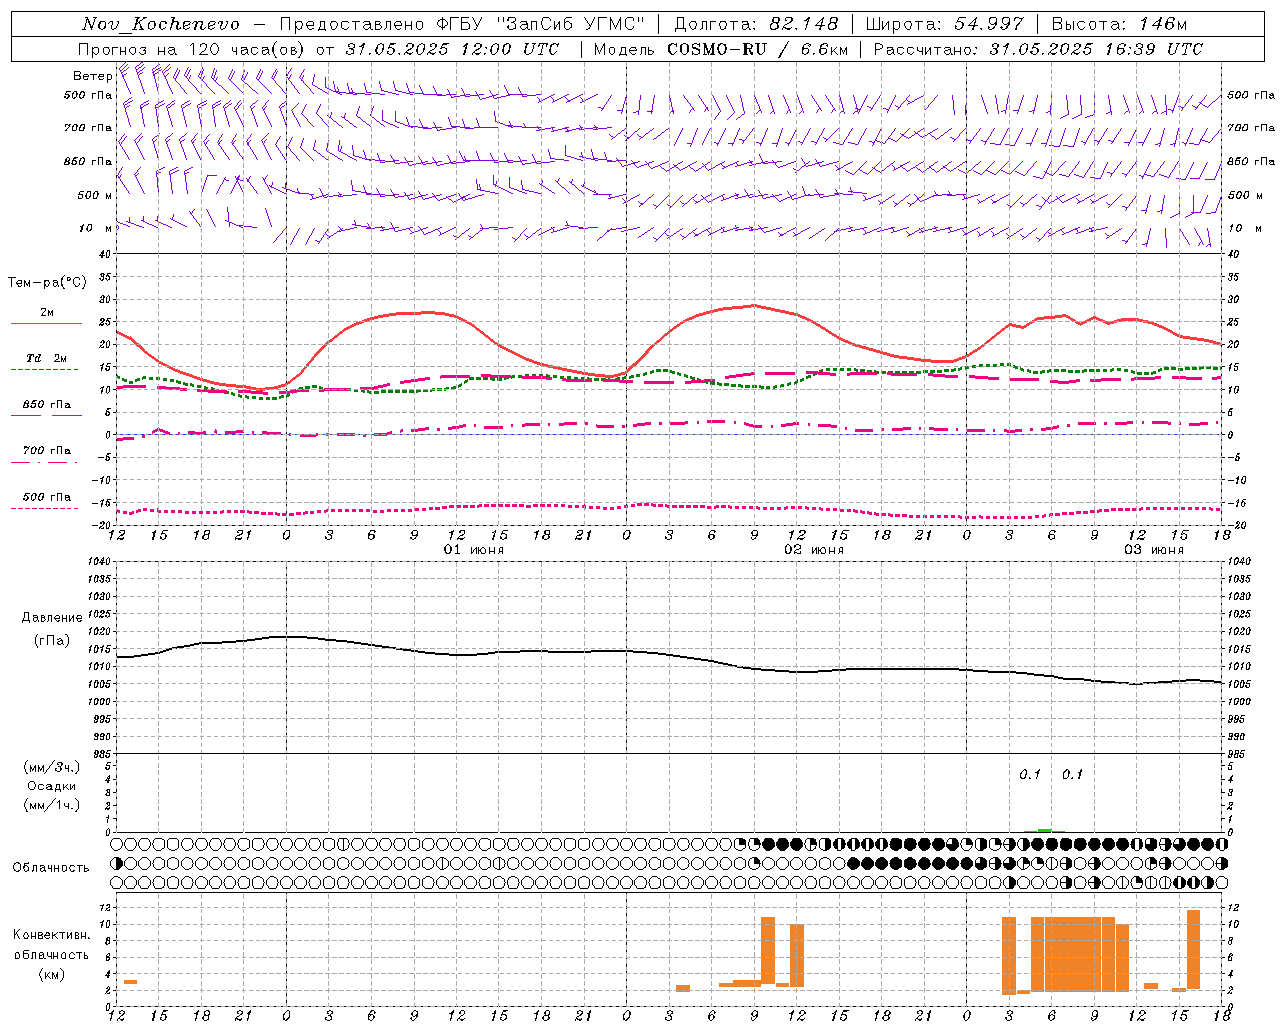Click the 500 м wind level label on the left
1280x1024 pixels.
pos(95,195)
